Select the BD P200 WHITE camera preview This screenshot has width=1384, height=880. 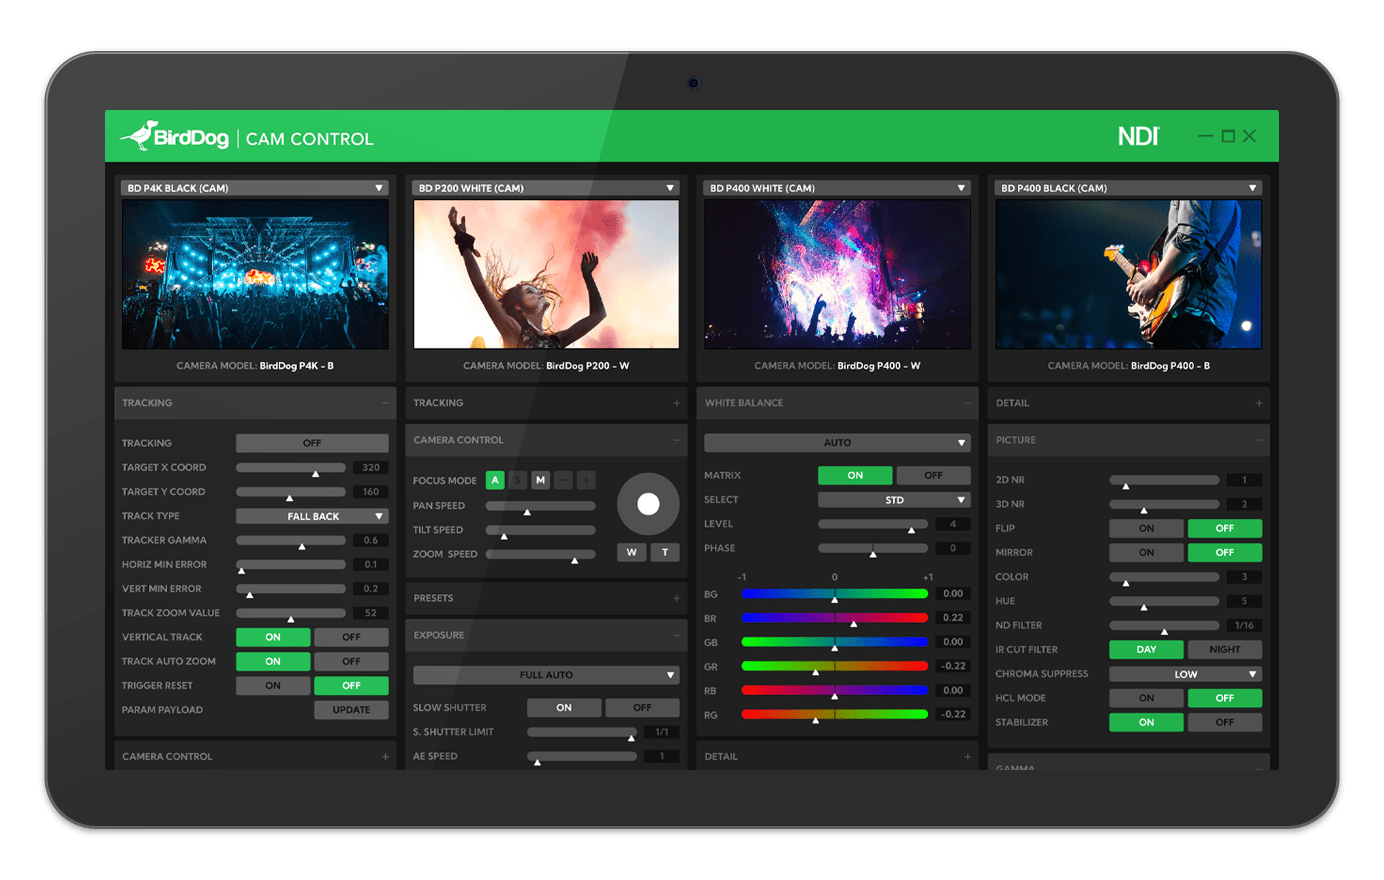click(x=546, y=274)
